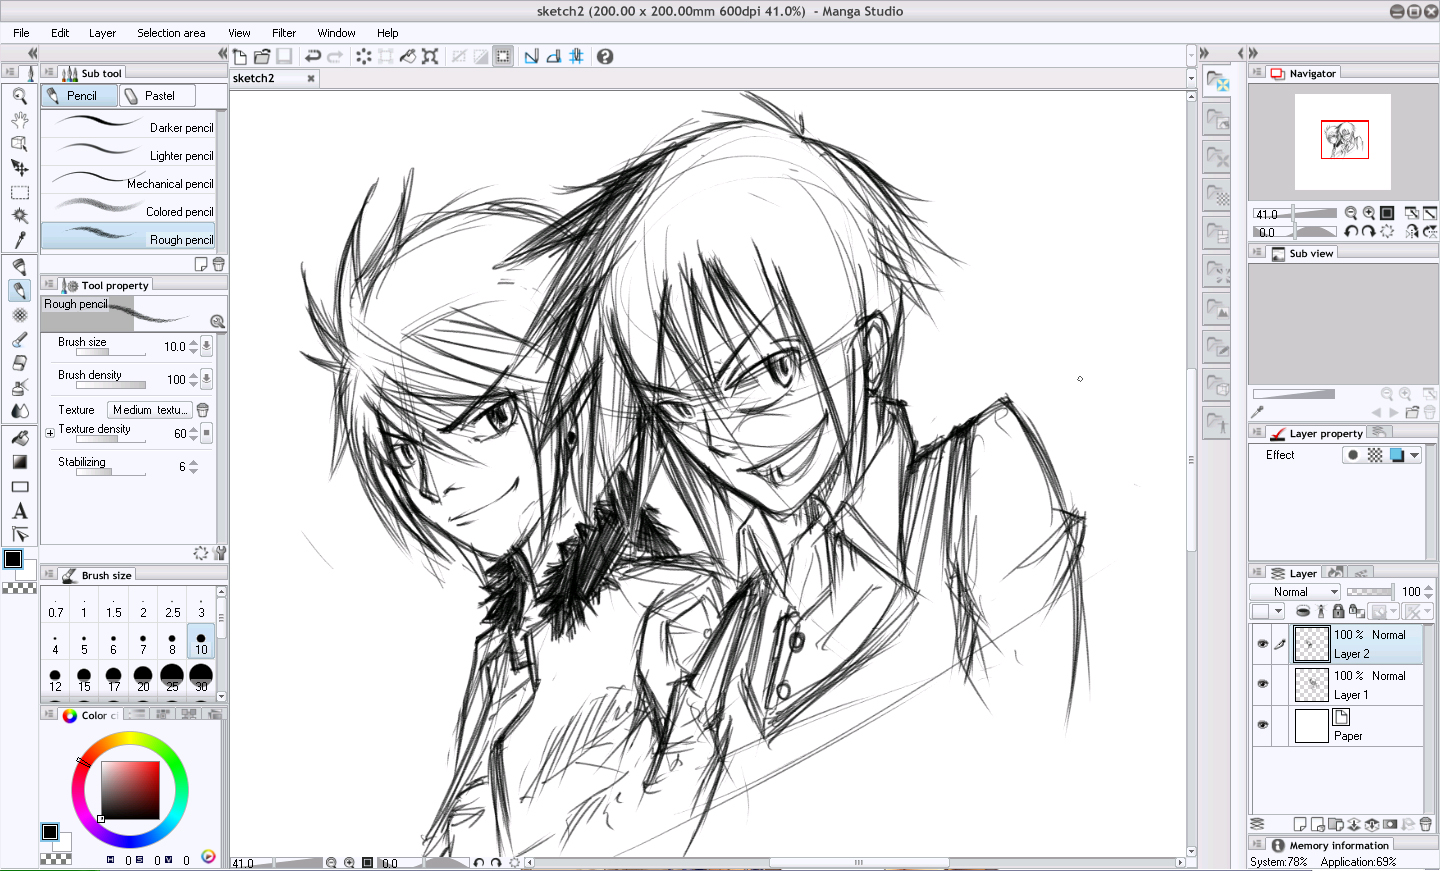
Task: Hide Layer 2 using eye icon
Action: click(1262, 644)
